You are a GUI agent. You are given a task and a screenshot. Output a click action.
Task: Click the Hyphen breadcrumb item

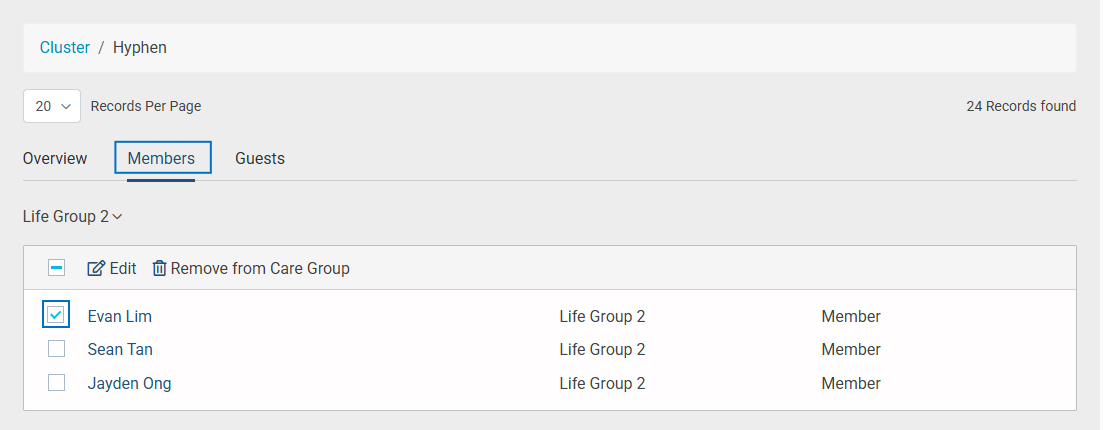tap(140, 47)
